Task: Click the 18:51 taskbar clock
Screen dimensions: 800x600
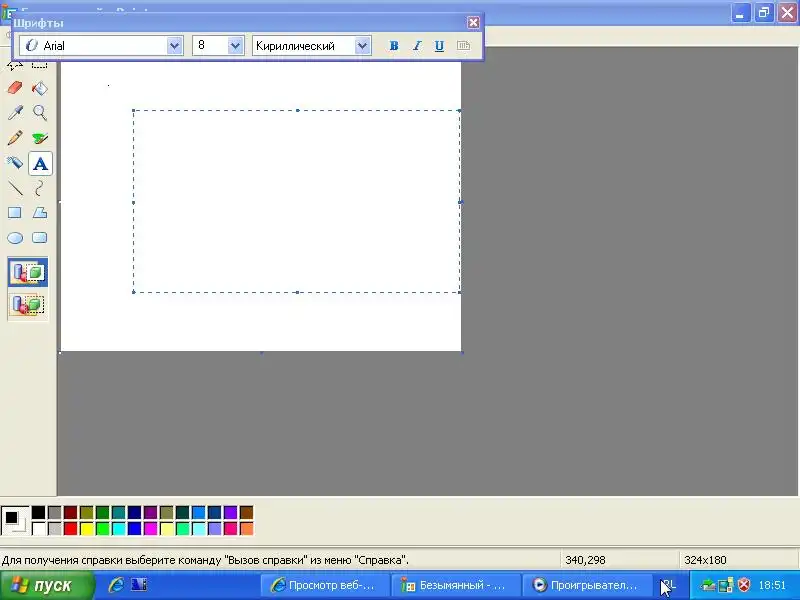Action: (x=772, y=585)
